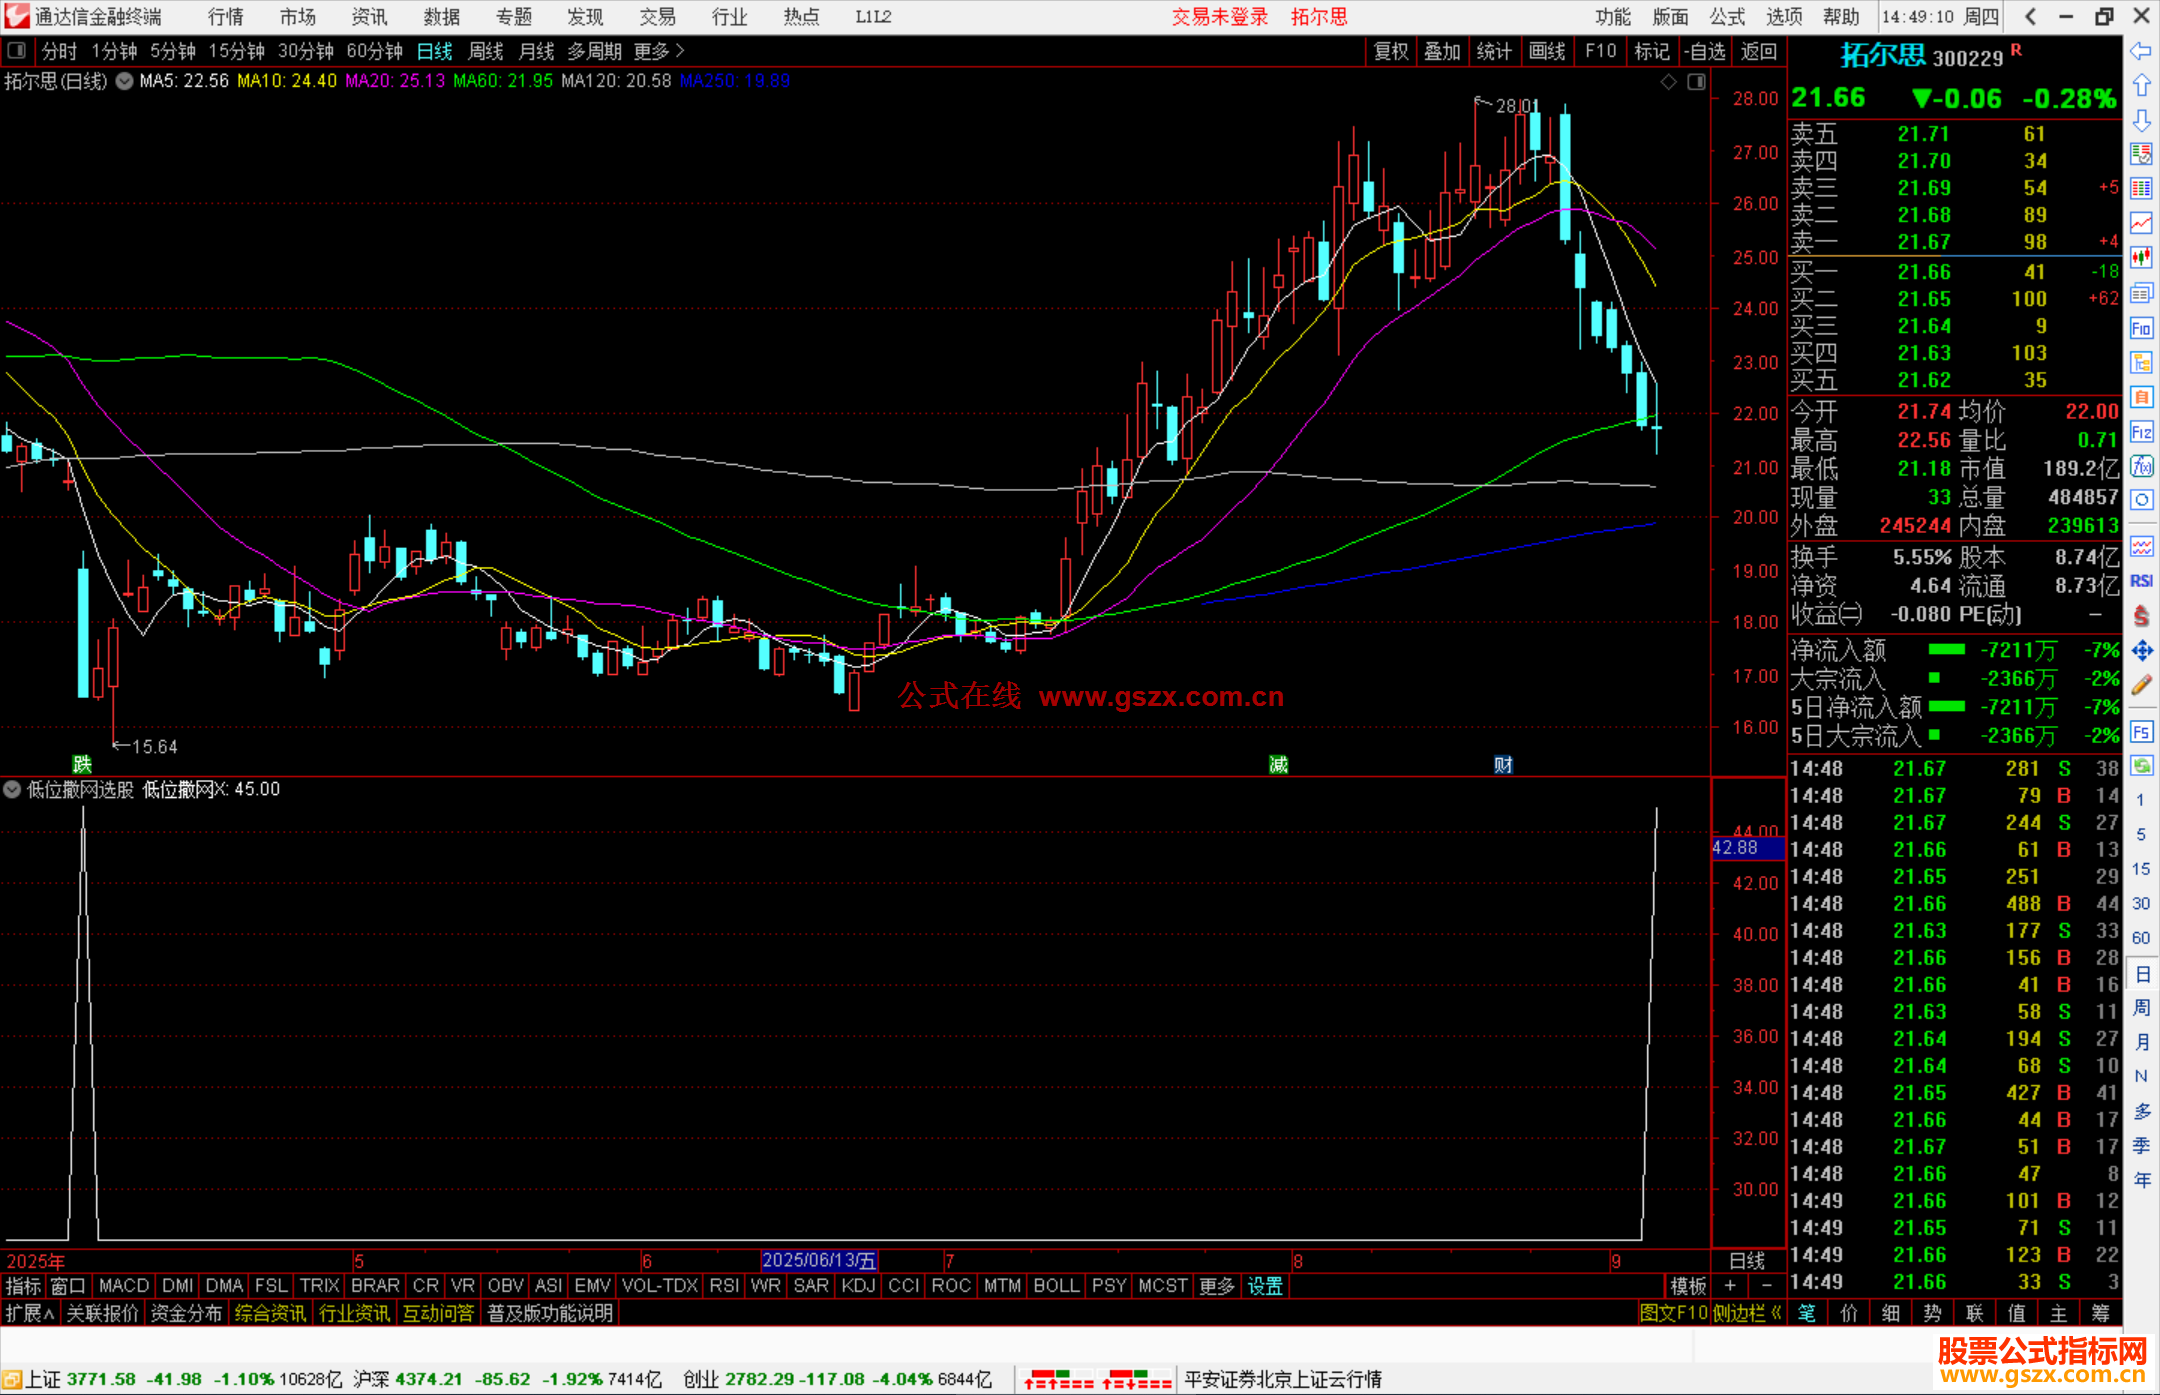
Task: Click the plus zoom-in button beside 模板
Action: point(1730,1286)
